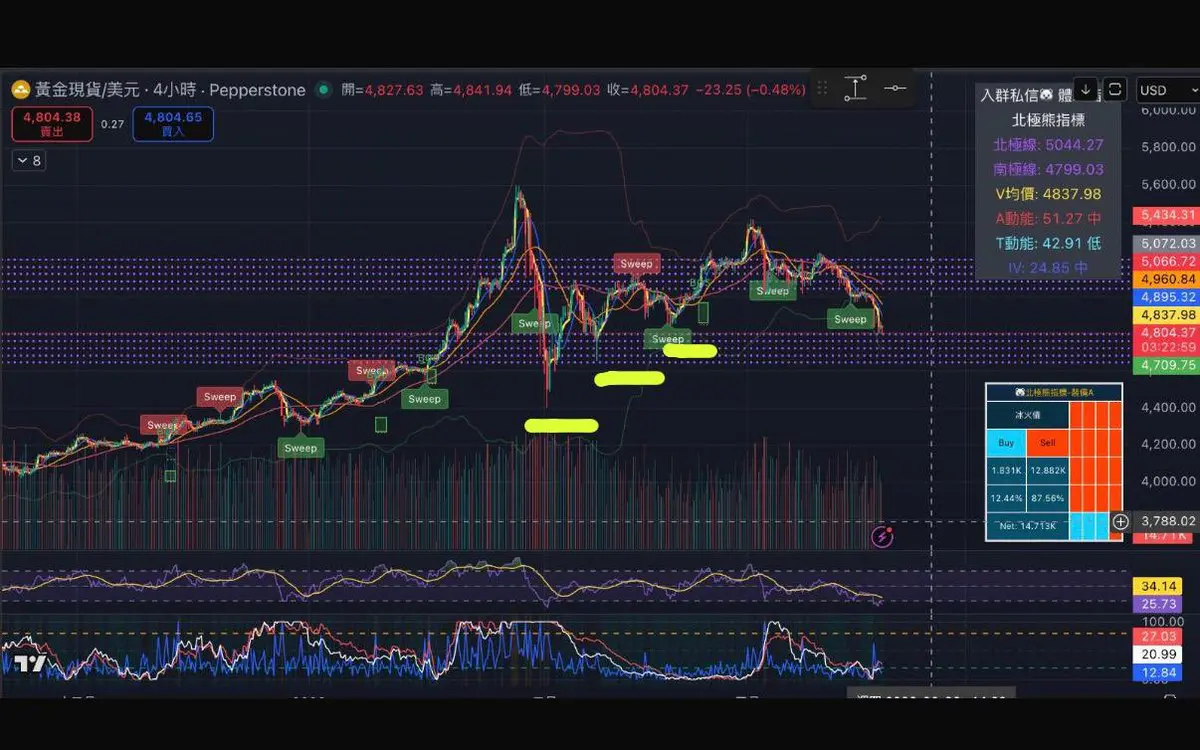Click the 0.27 spread value
Image resolution: width=1200 pixels, height=750 pixels.
112,124
